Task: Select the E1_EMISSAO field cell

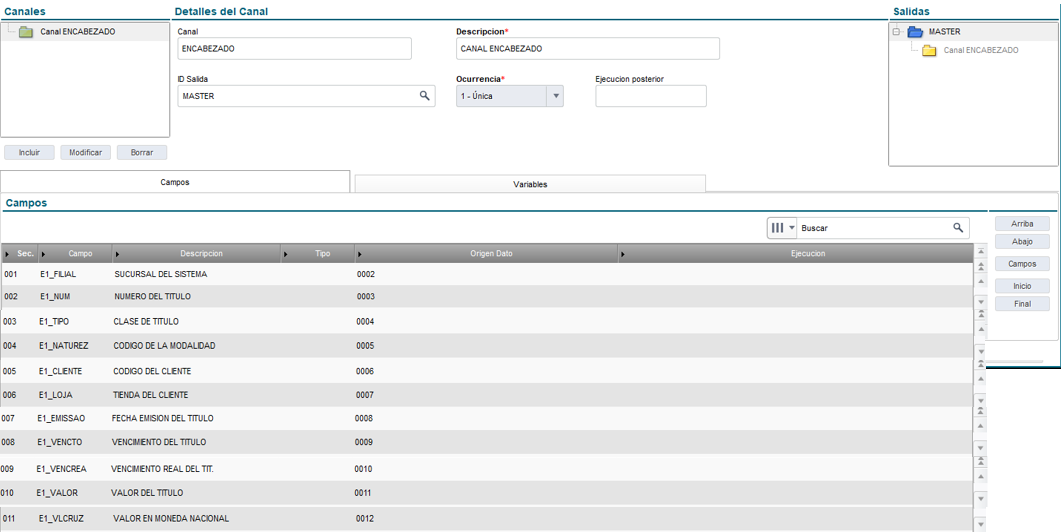Action: click(61, 418)
